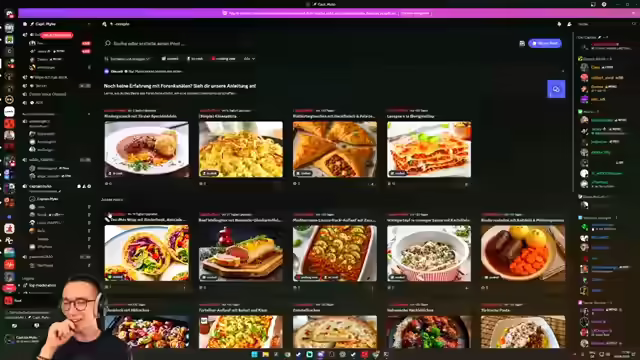The width and height of the screenshot is (640, 360).
Task: Click the Kartoffel-Auflauf post title text
Action: pos(233,310)
